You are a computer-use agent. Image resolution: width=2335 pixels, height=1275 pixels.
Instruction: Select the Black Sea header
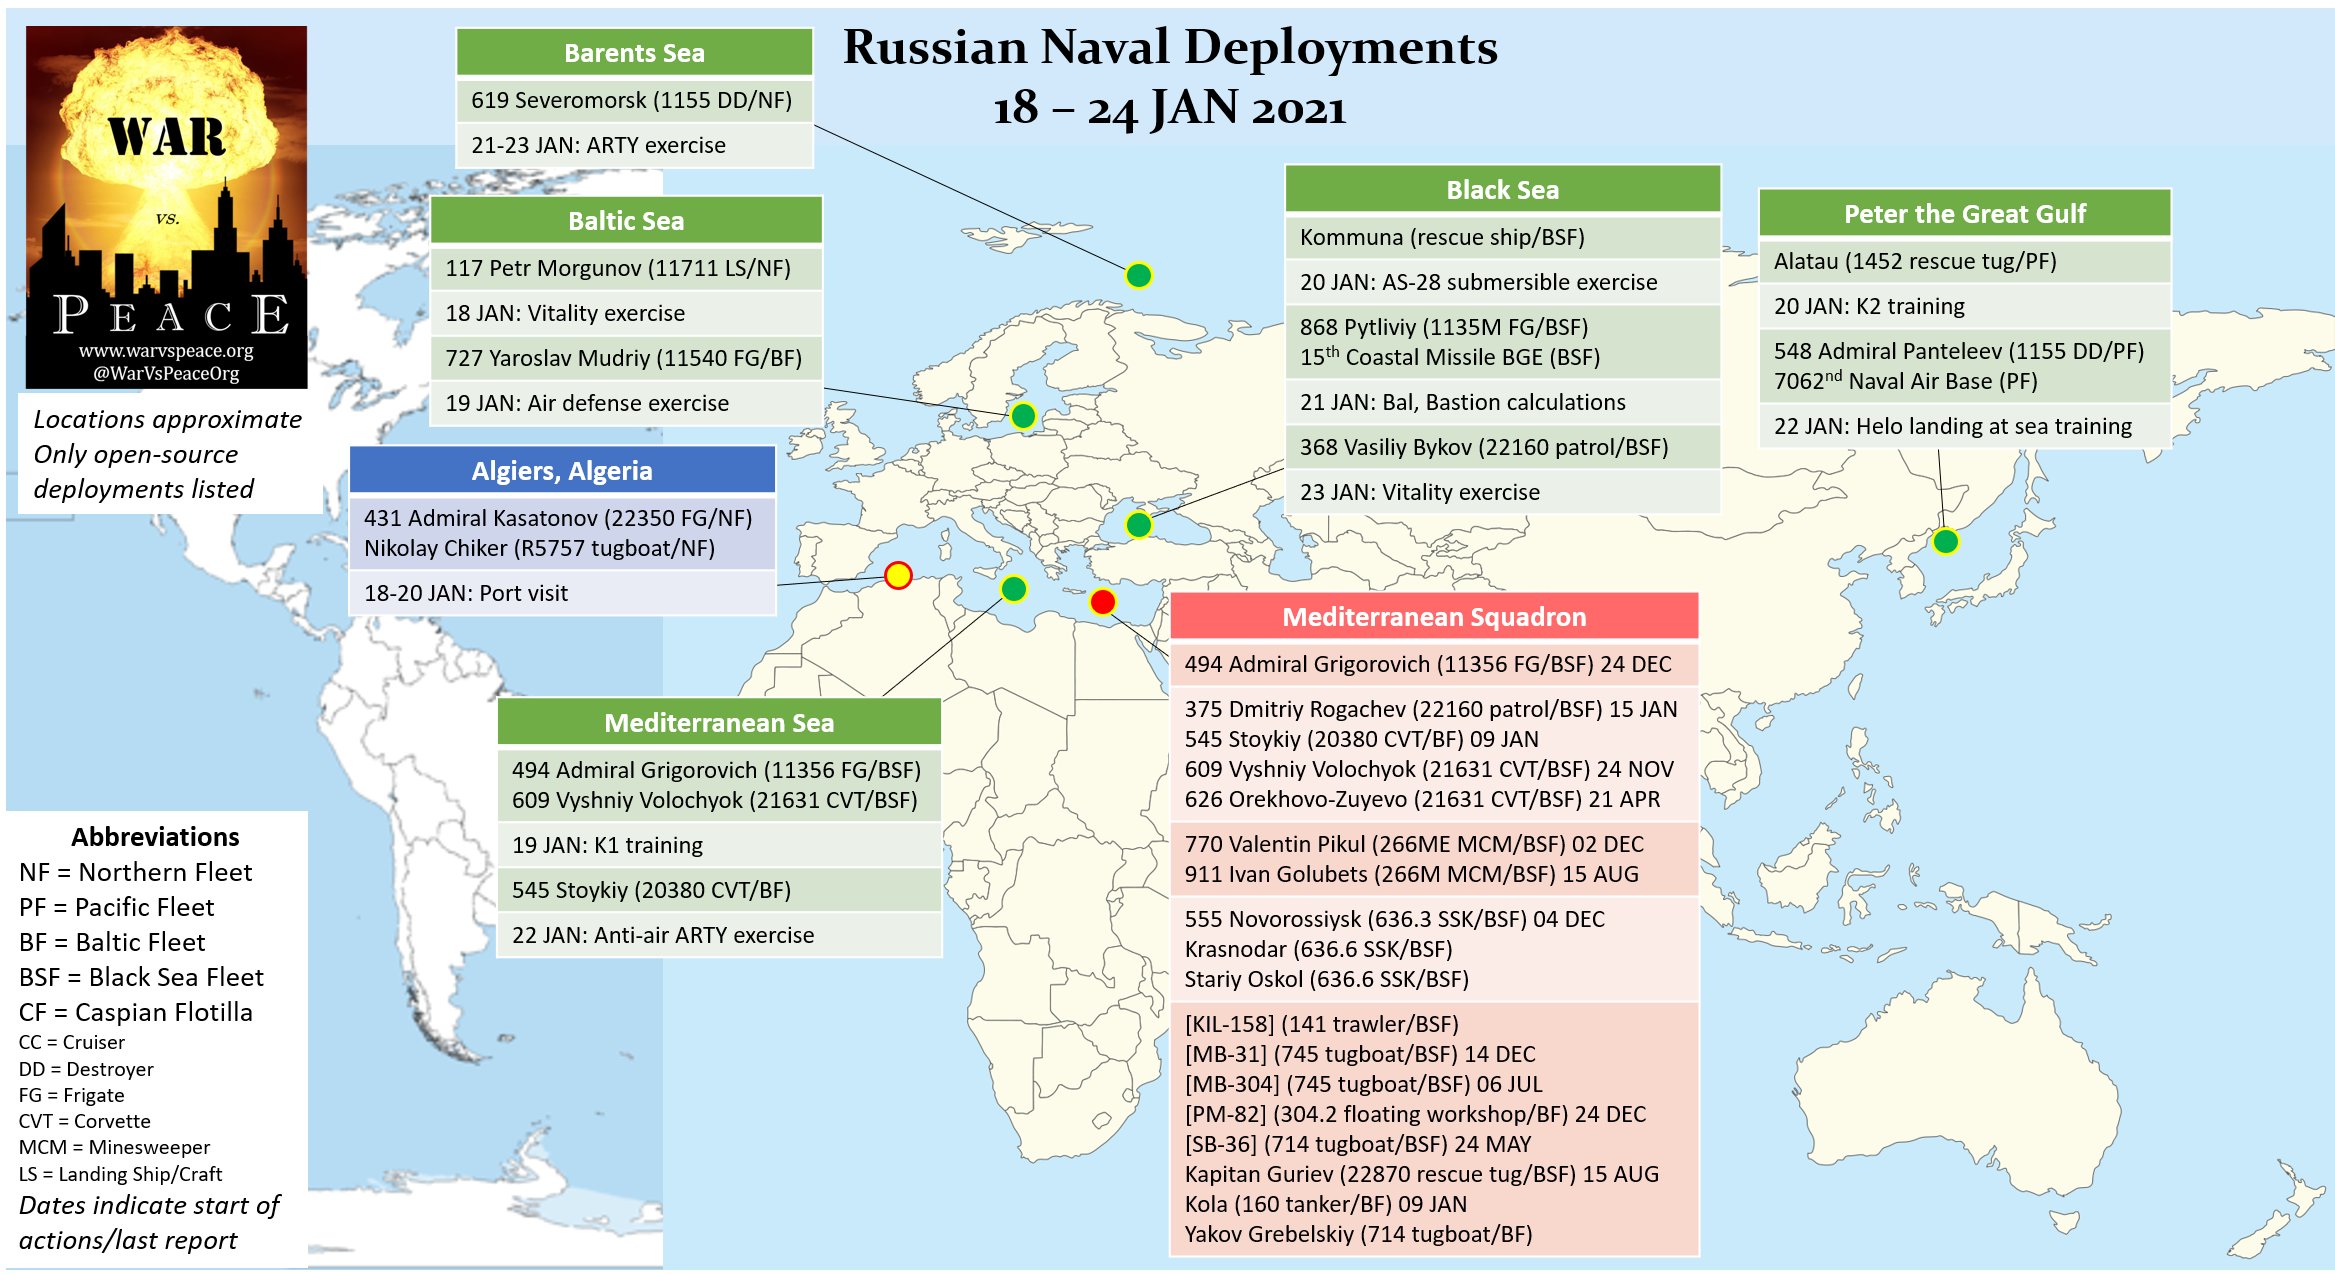point(1502,190)
